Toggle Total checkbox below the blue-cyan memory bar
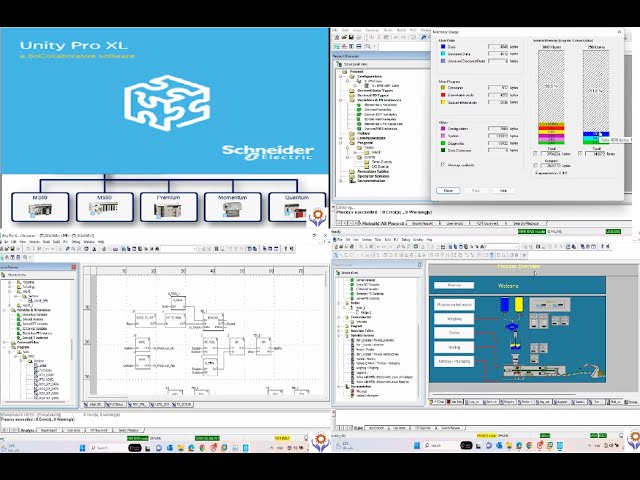Viewport: 640px width, 480px height. [x=580, y=153]
